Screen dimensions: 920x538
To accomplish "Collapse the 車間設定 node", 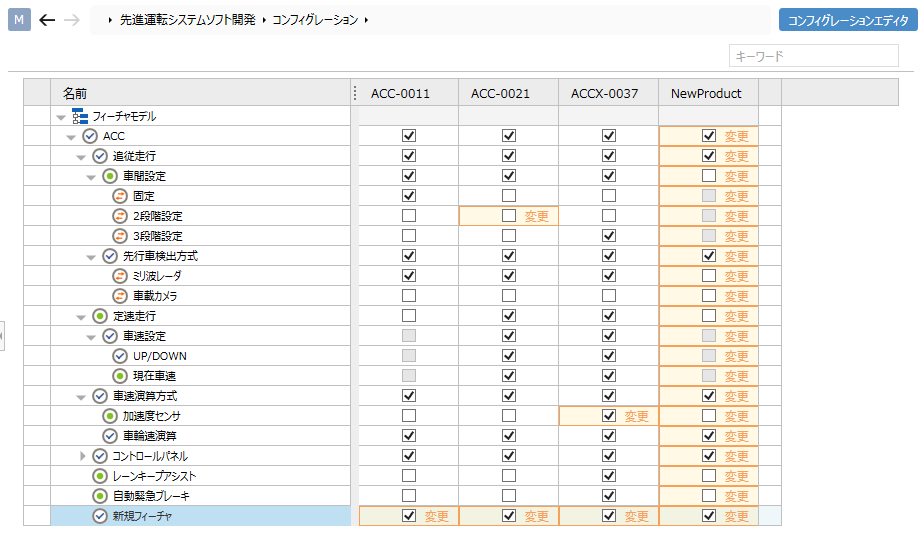I will pyautogui.click(x=91, y=177).
